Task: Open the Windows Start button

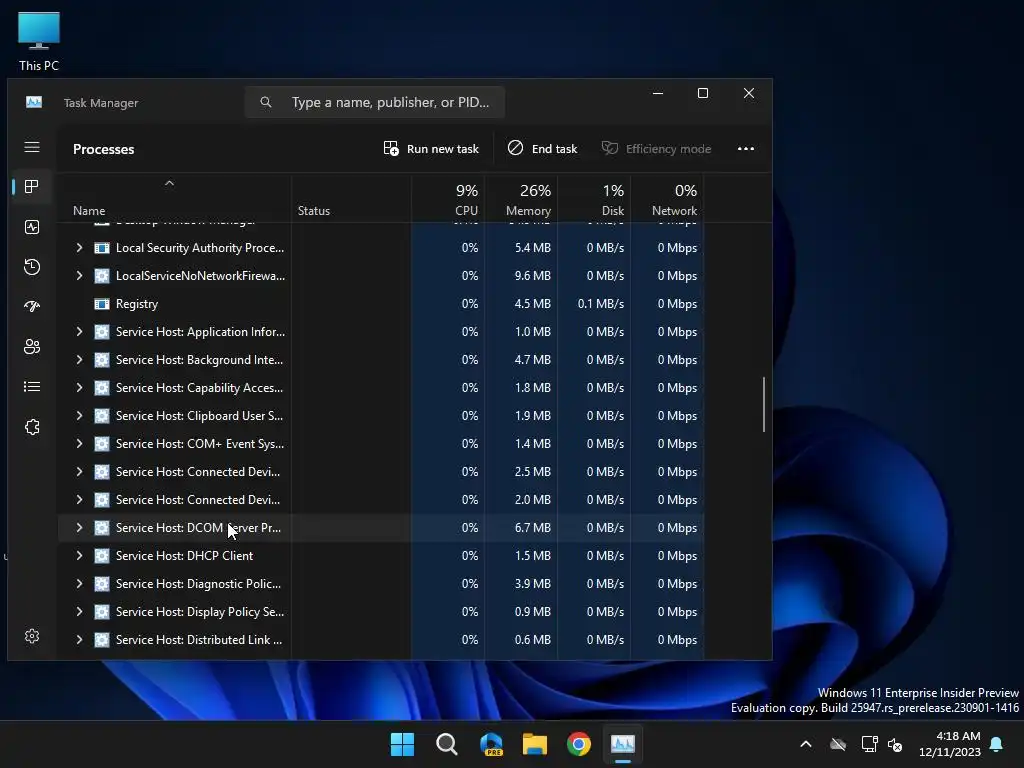Action: pos(402,744)
